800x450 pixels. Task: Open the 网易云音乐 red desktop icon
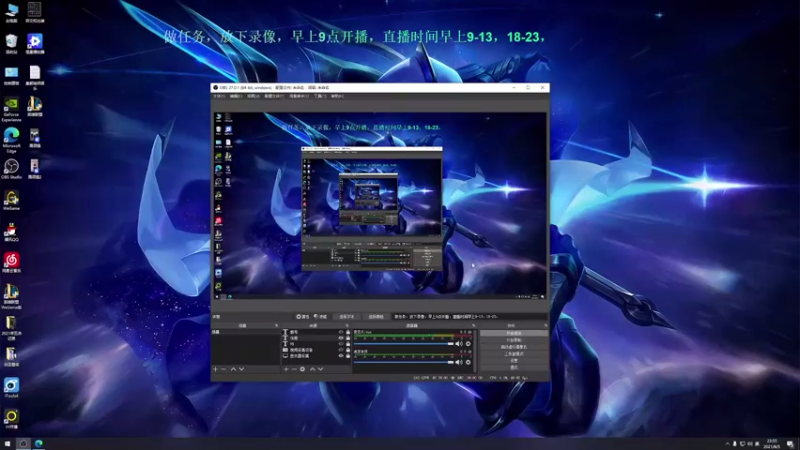[x=11, y=263]
